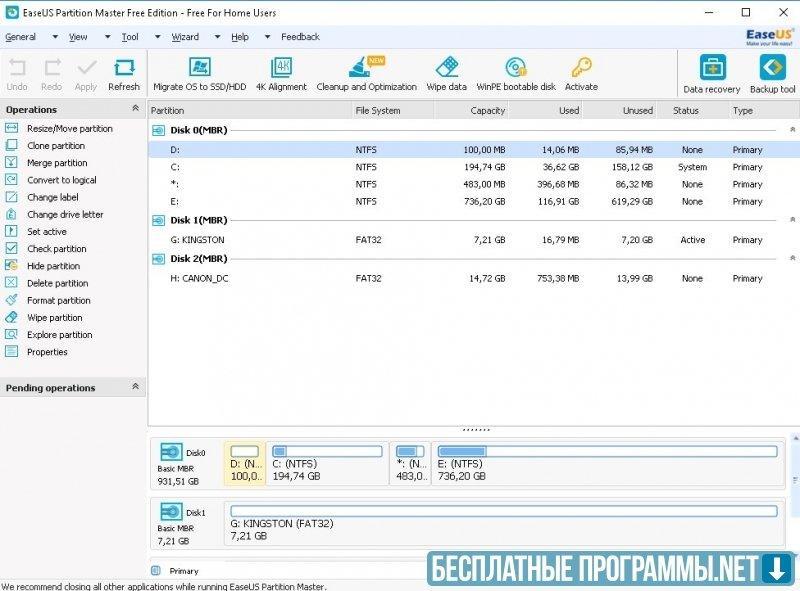Select G: KINGSTON block in Disk1 map
Viewport: 800px width, 591px height.
(x=504, y=523)
